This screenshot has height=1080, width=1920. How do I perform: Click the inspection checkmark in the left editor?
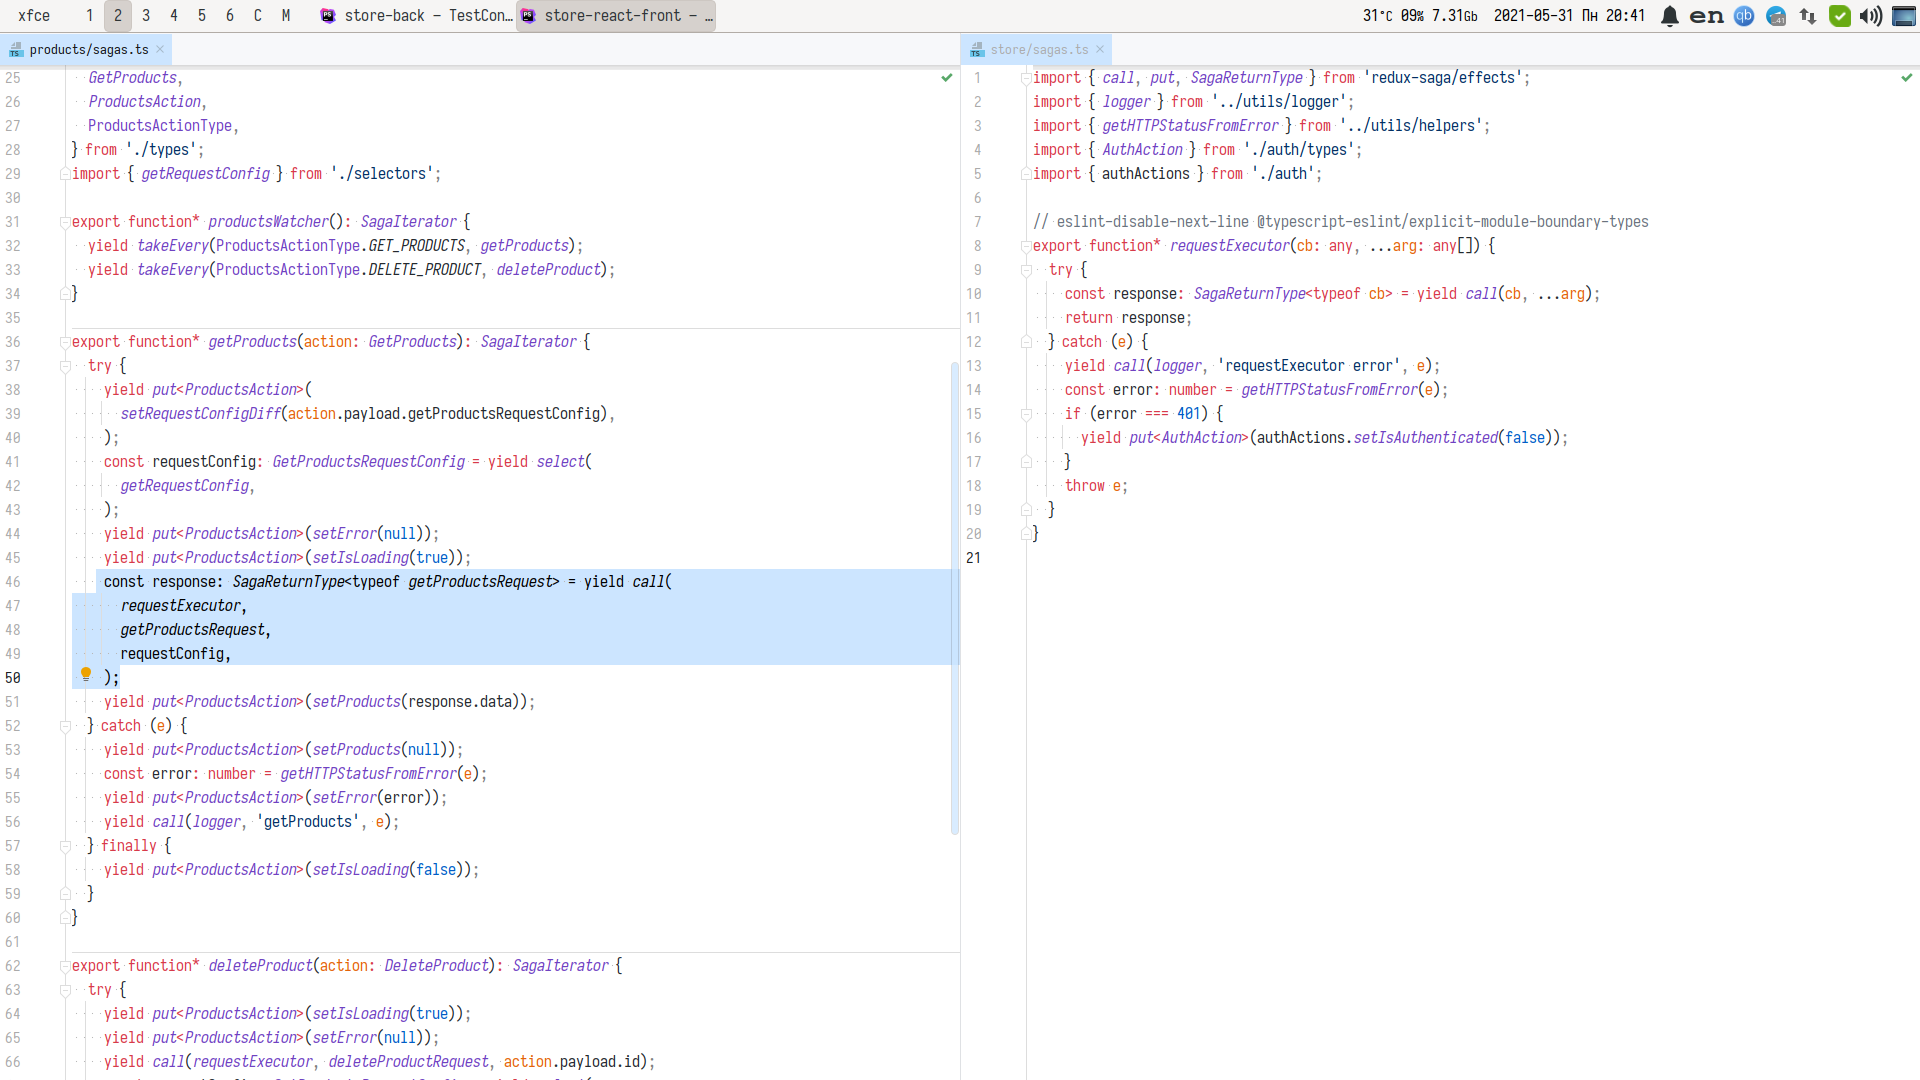coord(946,77)
